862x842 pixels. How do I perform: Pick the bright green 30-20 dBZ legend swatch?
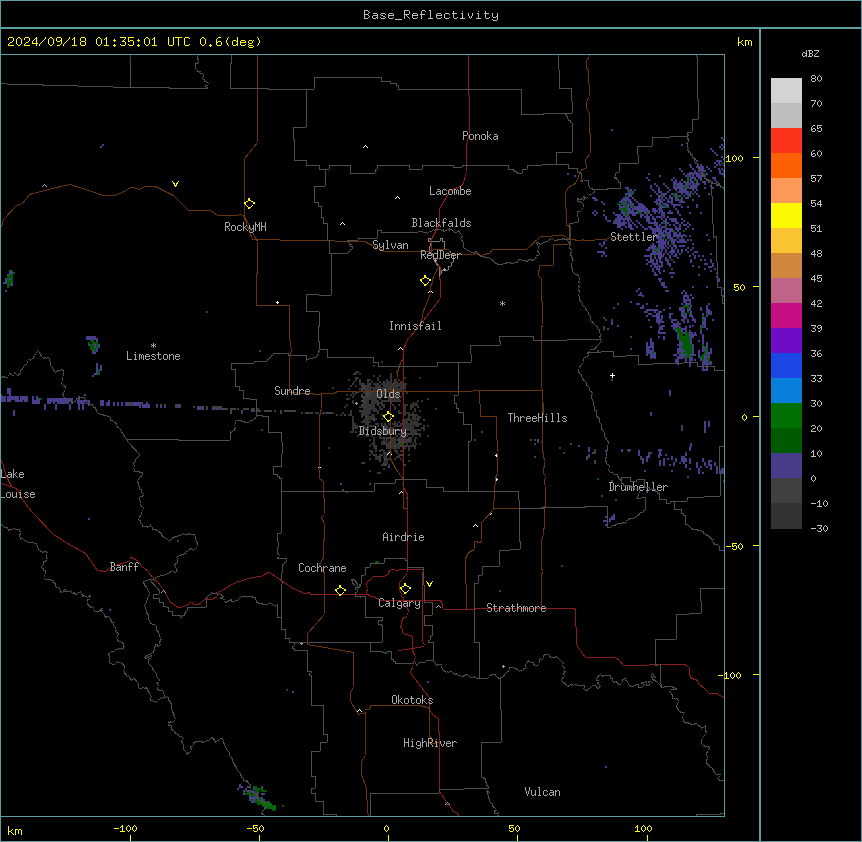(x=786, y=416)
